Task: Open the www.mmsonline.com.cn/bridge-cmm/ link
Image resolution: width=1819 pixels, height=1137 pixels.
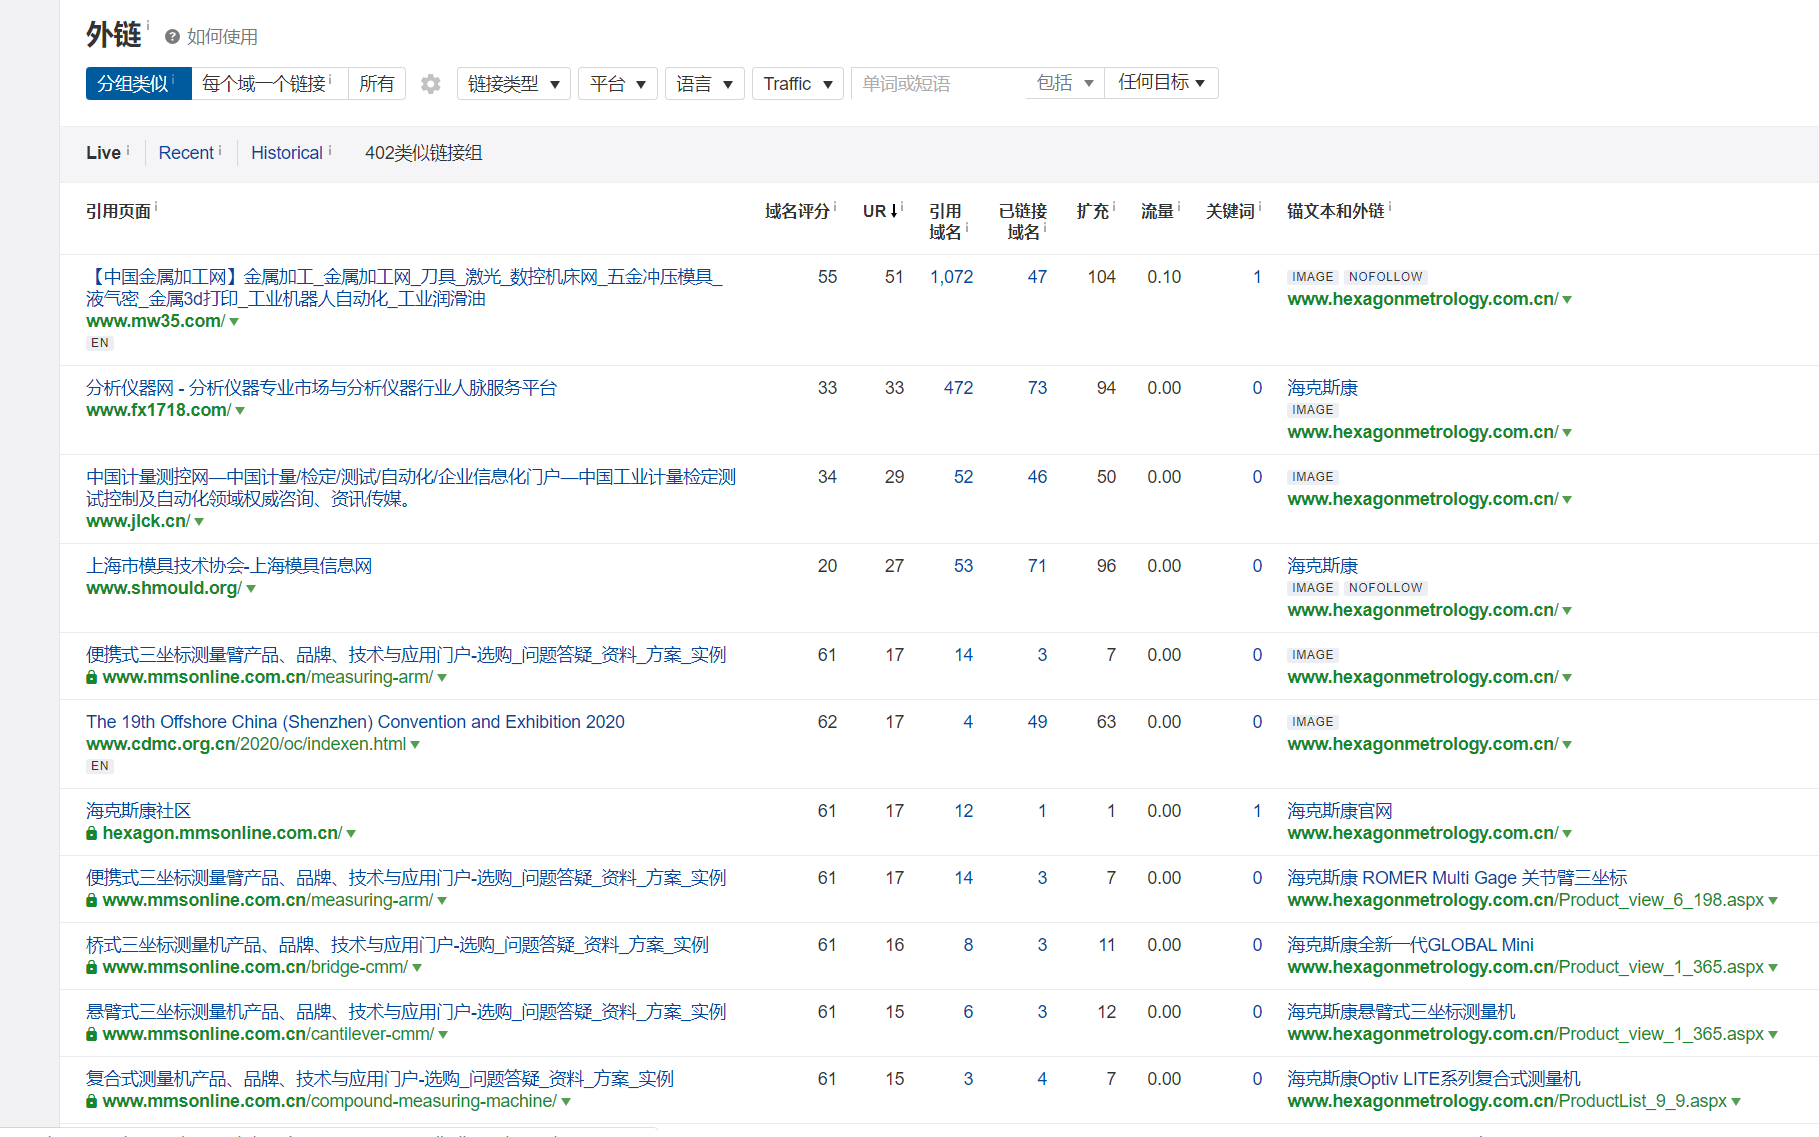Action: click(255, 967)
